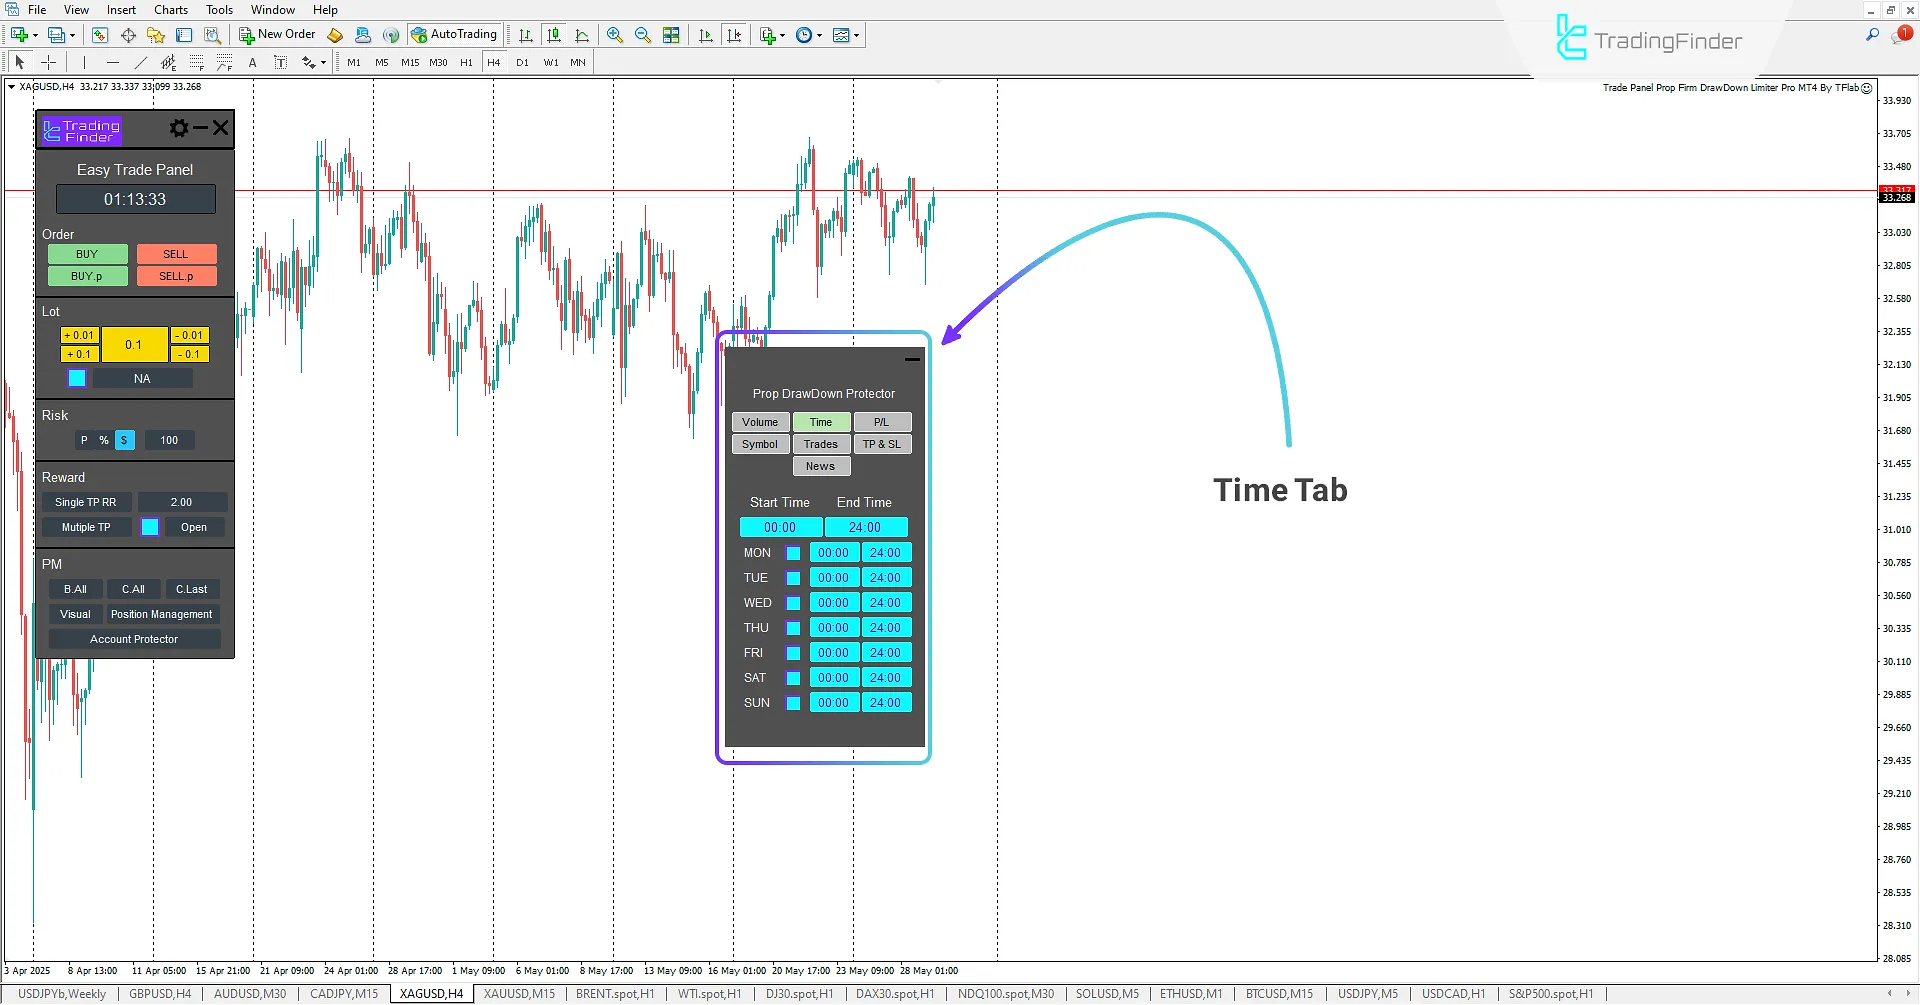This screenshot has width=1920, height=1005.
Task: Expand the chart templates dropdown
Action: point(858,34)
